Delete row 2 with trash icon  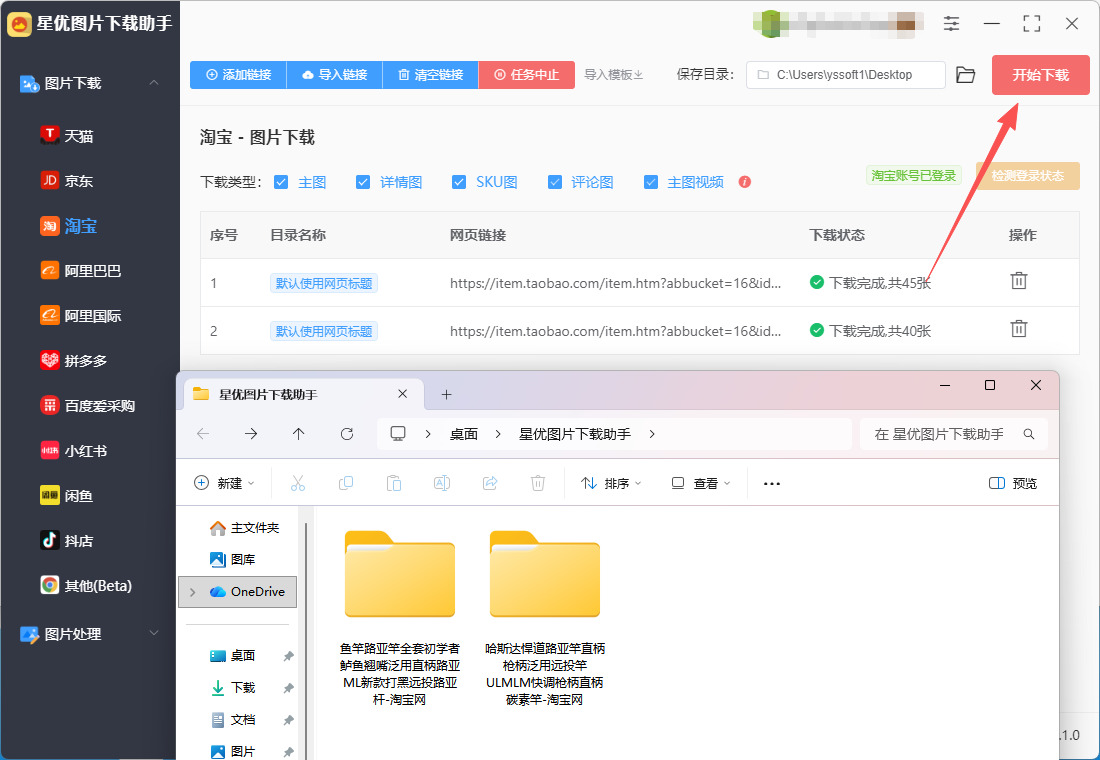(x=1019, y=328)
